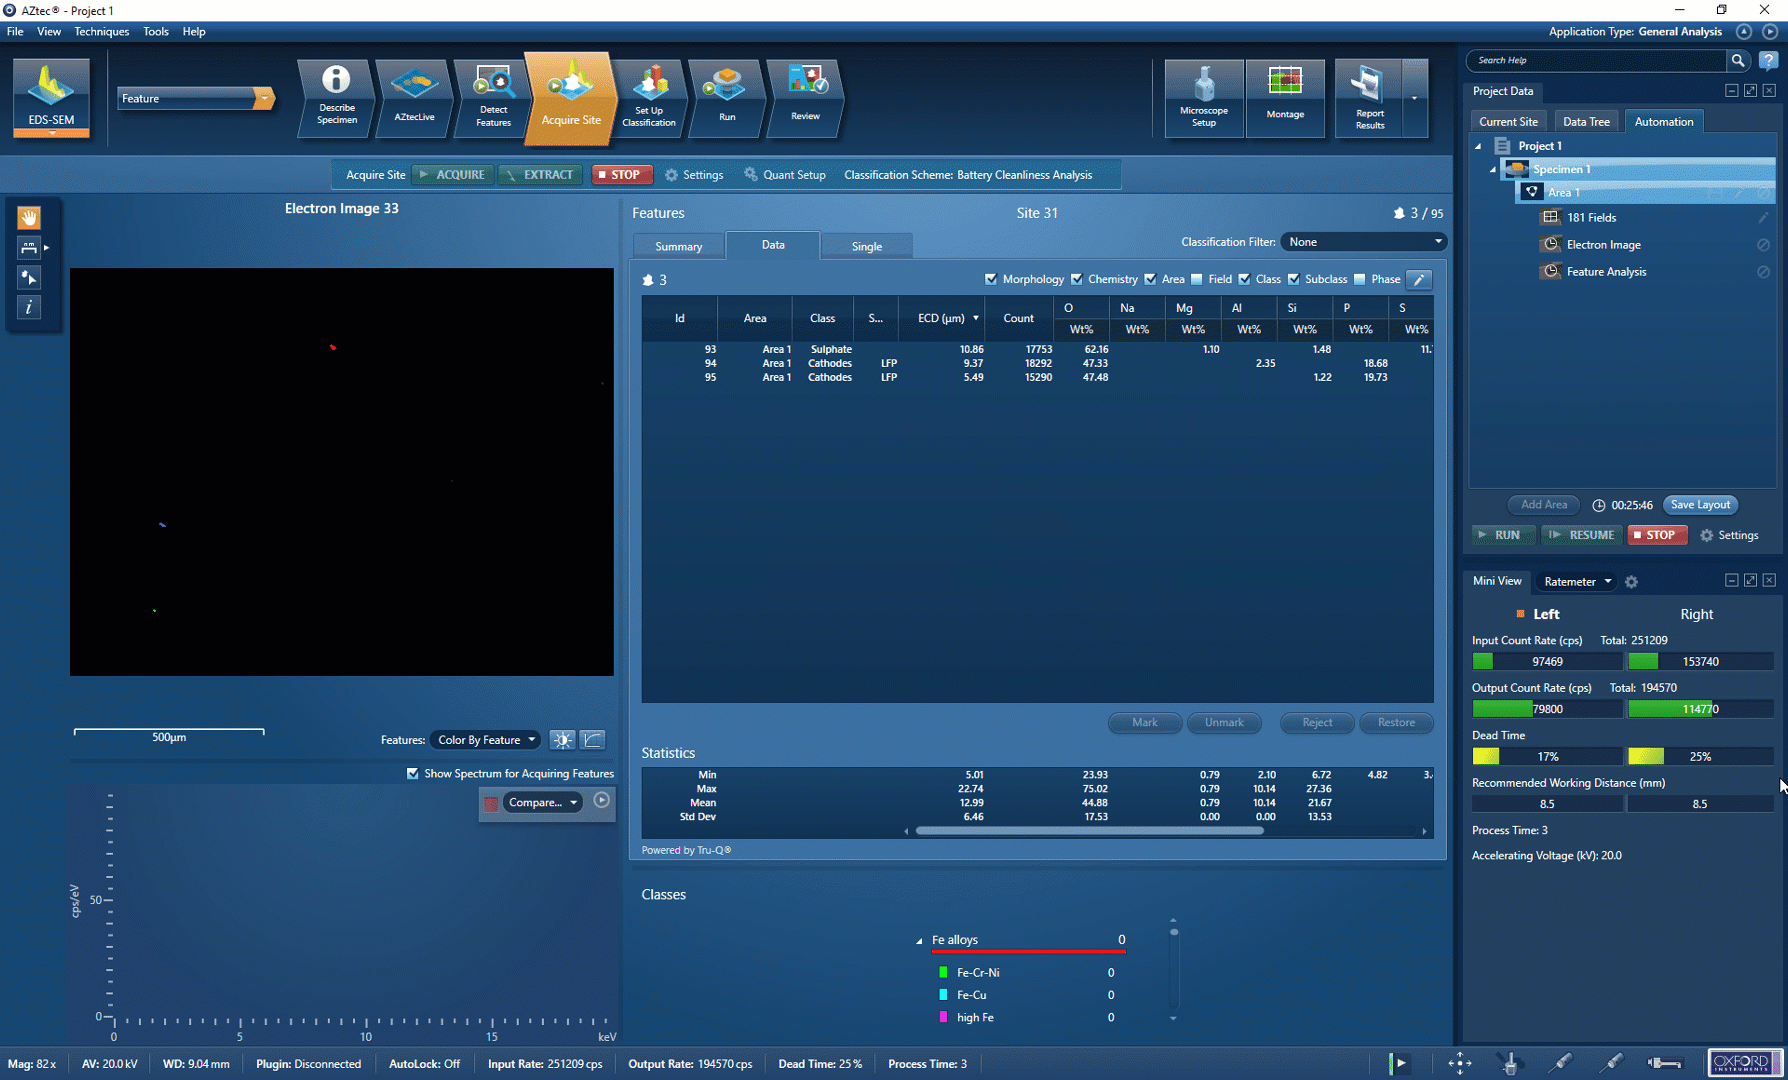1788x1080 pixels.
Task: Switch to the Summary tab
Action: [x=678, y=247]
